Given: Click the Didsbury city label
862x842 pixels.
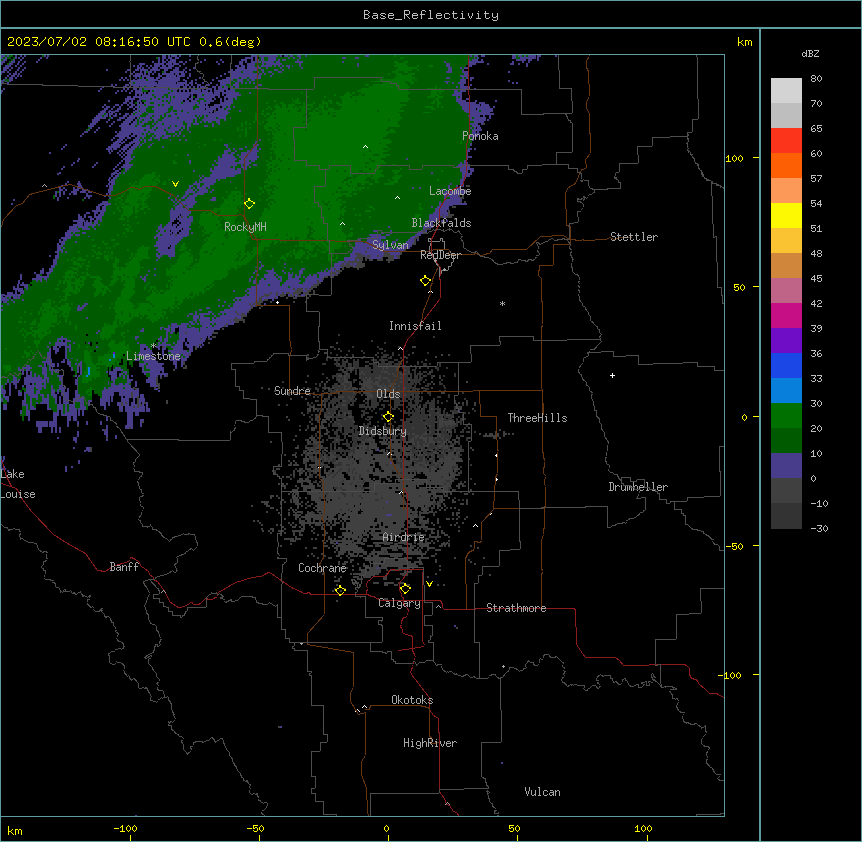Looking at the screenshot, I should click(x=383, y=431).
